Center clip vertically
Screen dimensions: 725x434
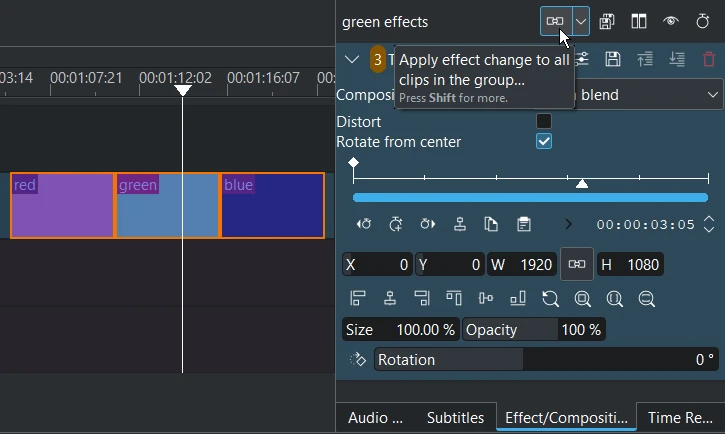[x=485, y=299]
